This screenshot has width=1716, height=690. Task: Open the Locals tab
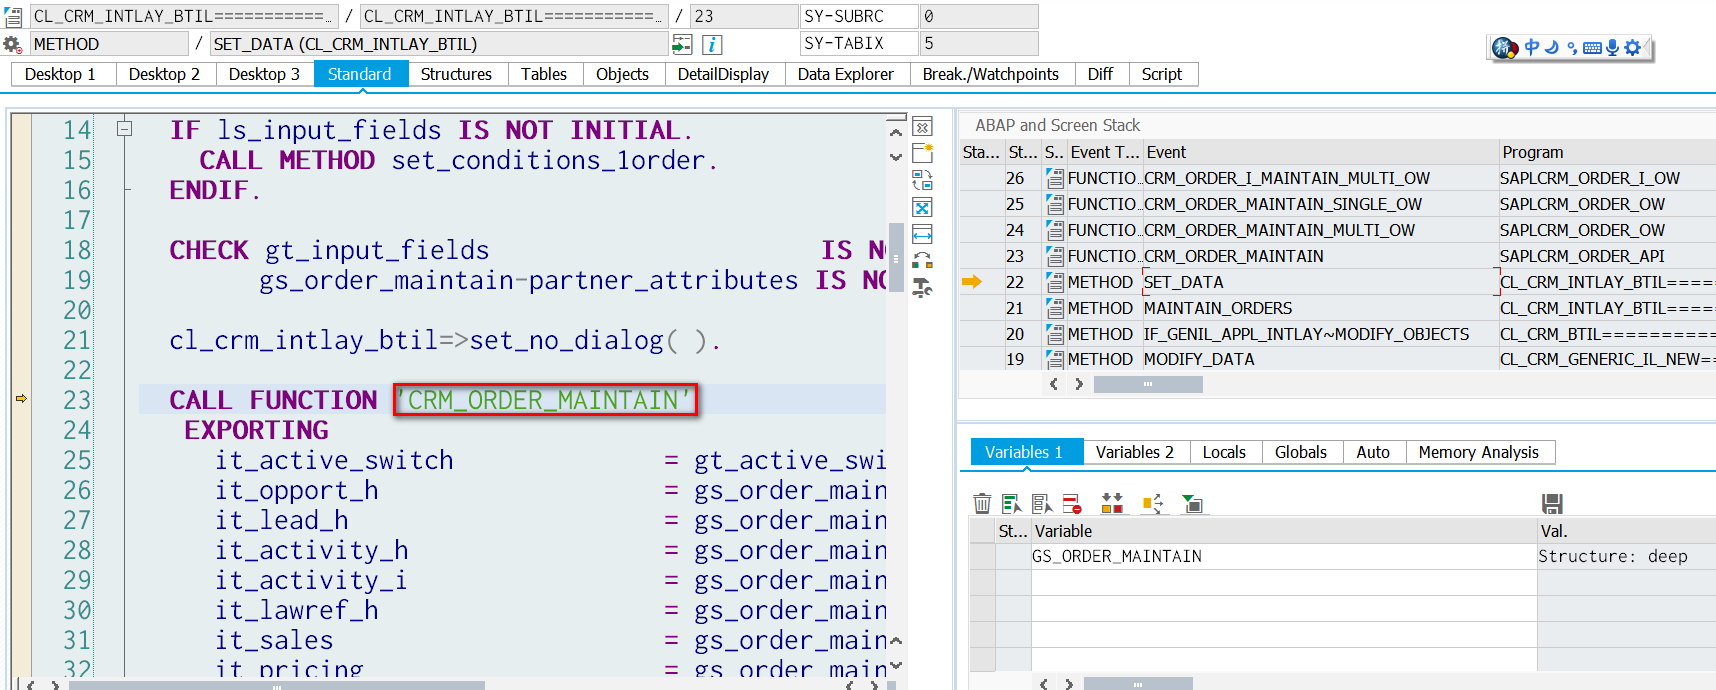(x=1224, y=452)
